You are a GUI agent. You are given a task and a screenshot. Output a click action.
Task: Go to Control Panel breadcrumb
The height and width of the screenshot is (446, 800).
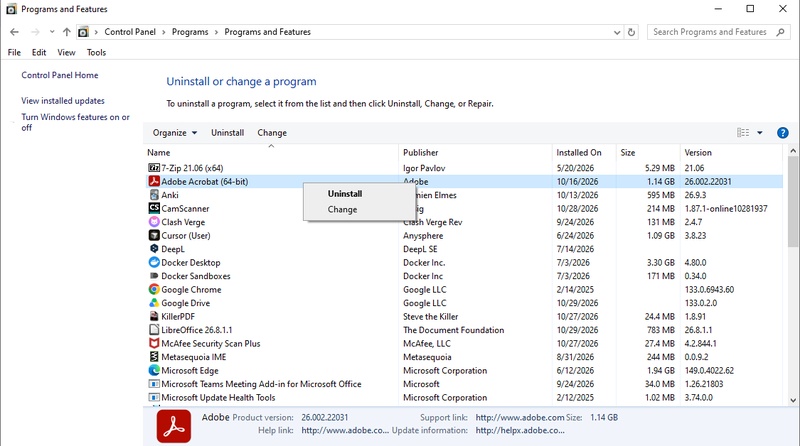(130, 32)
